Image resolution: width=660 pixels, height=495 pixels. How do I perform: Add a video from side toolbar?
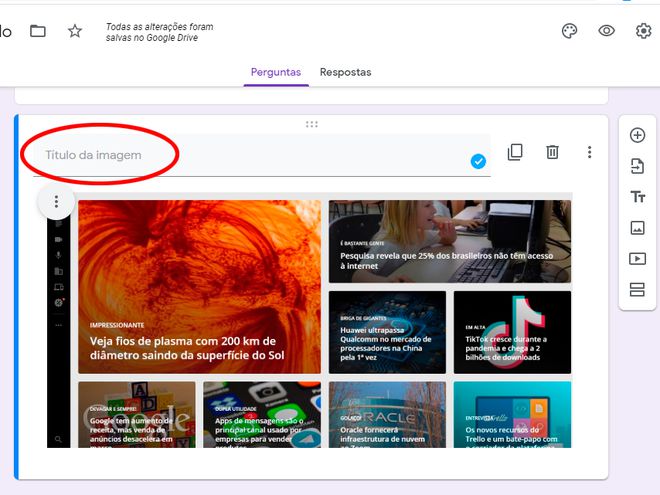point(637,258)
